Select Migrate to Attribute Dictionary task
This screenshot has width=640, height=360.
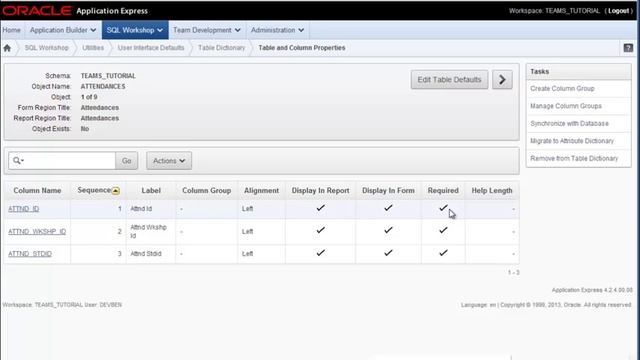click(572, 141)
